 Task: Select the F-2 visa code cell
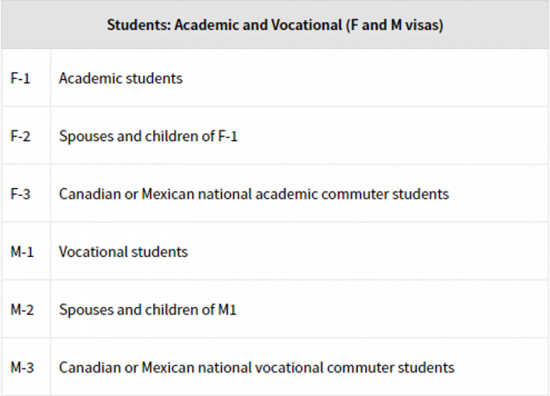[26, 136]
